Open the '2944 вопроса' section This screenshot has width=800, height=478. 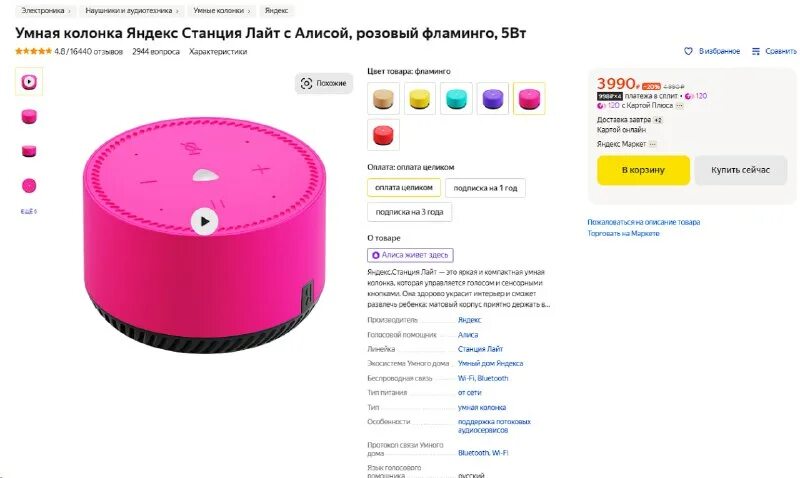(x=156, y=52)
